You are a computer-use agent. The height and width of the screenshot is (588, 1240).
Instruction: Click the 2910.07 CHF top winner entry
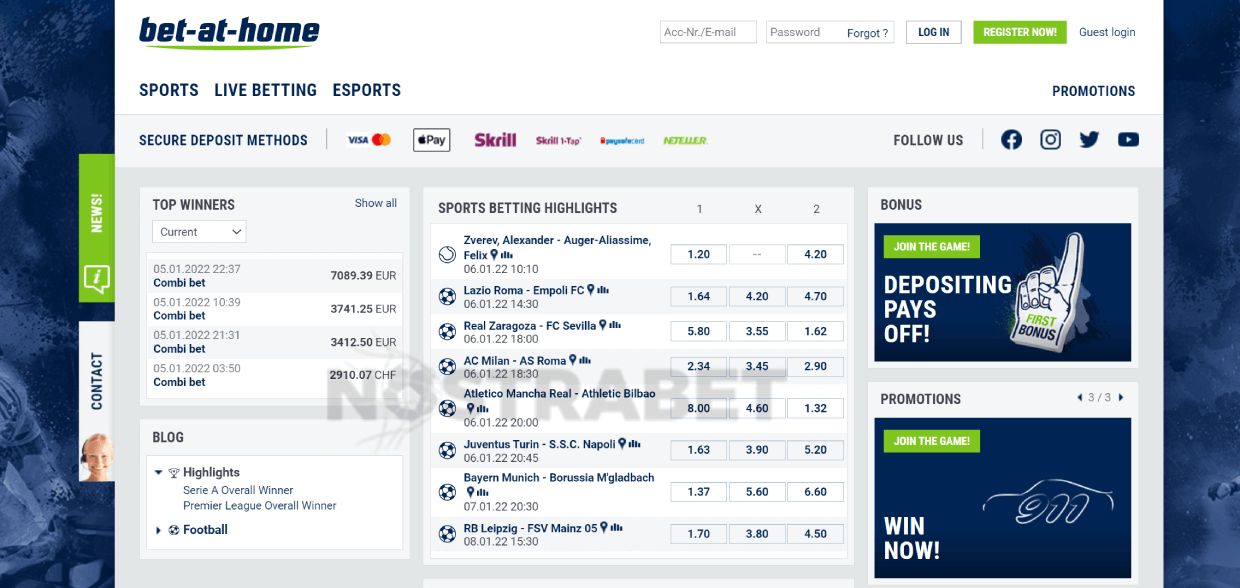coord(275,375)
